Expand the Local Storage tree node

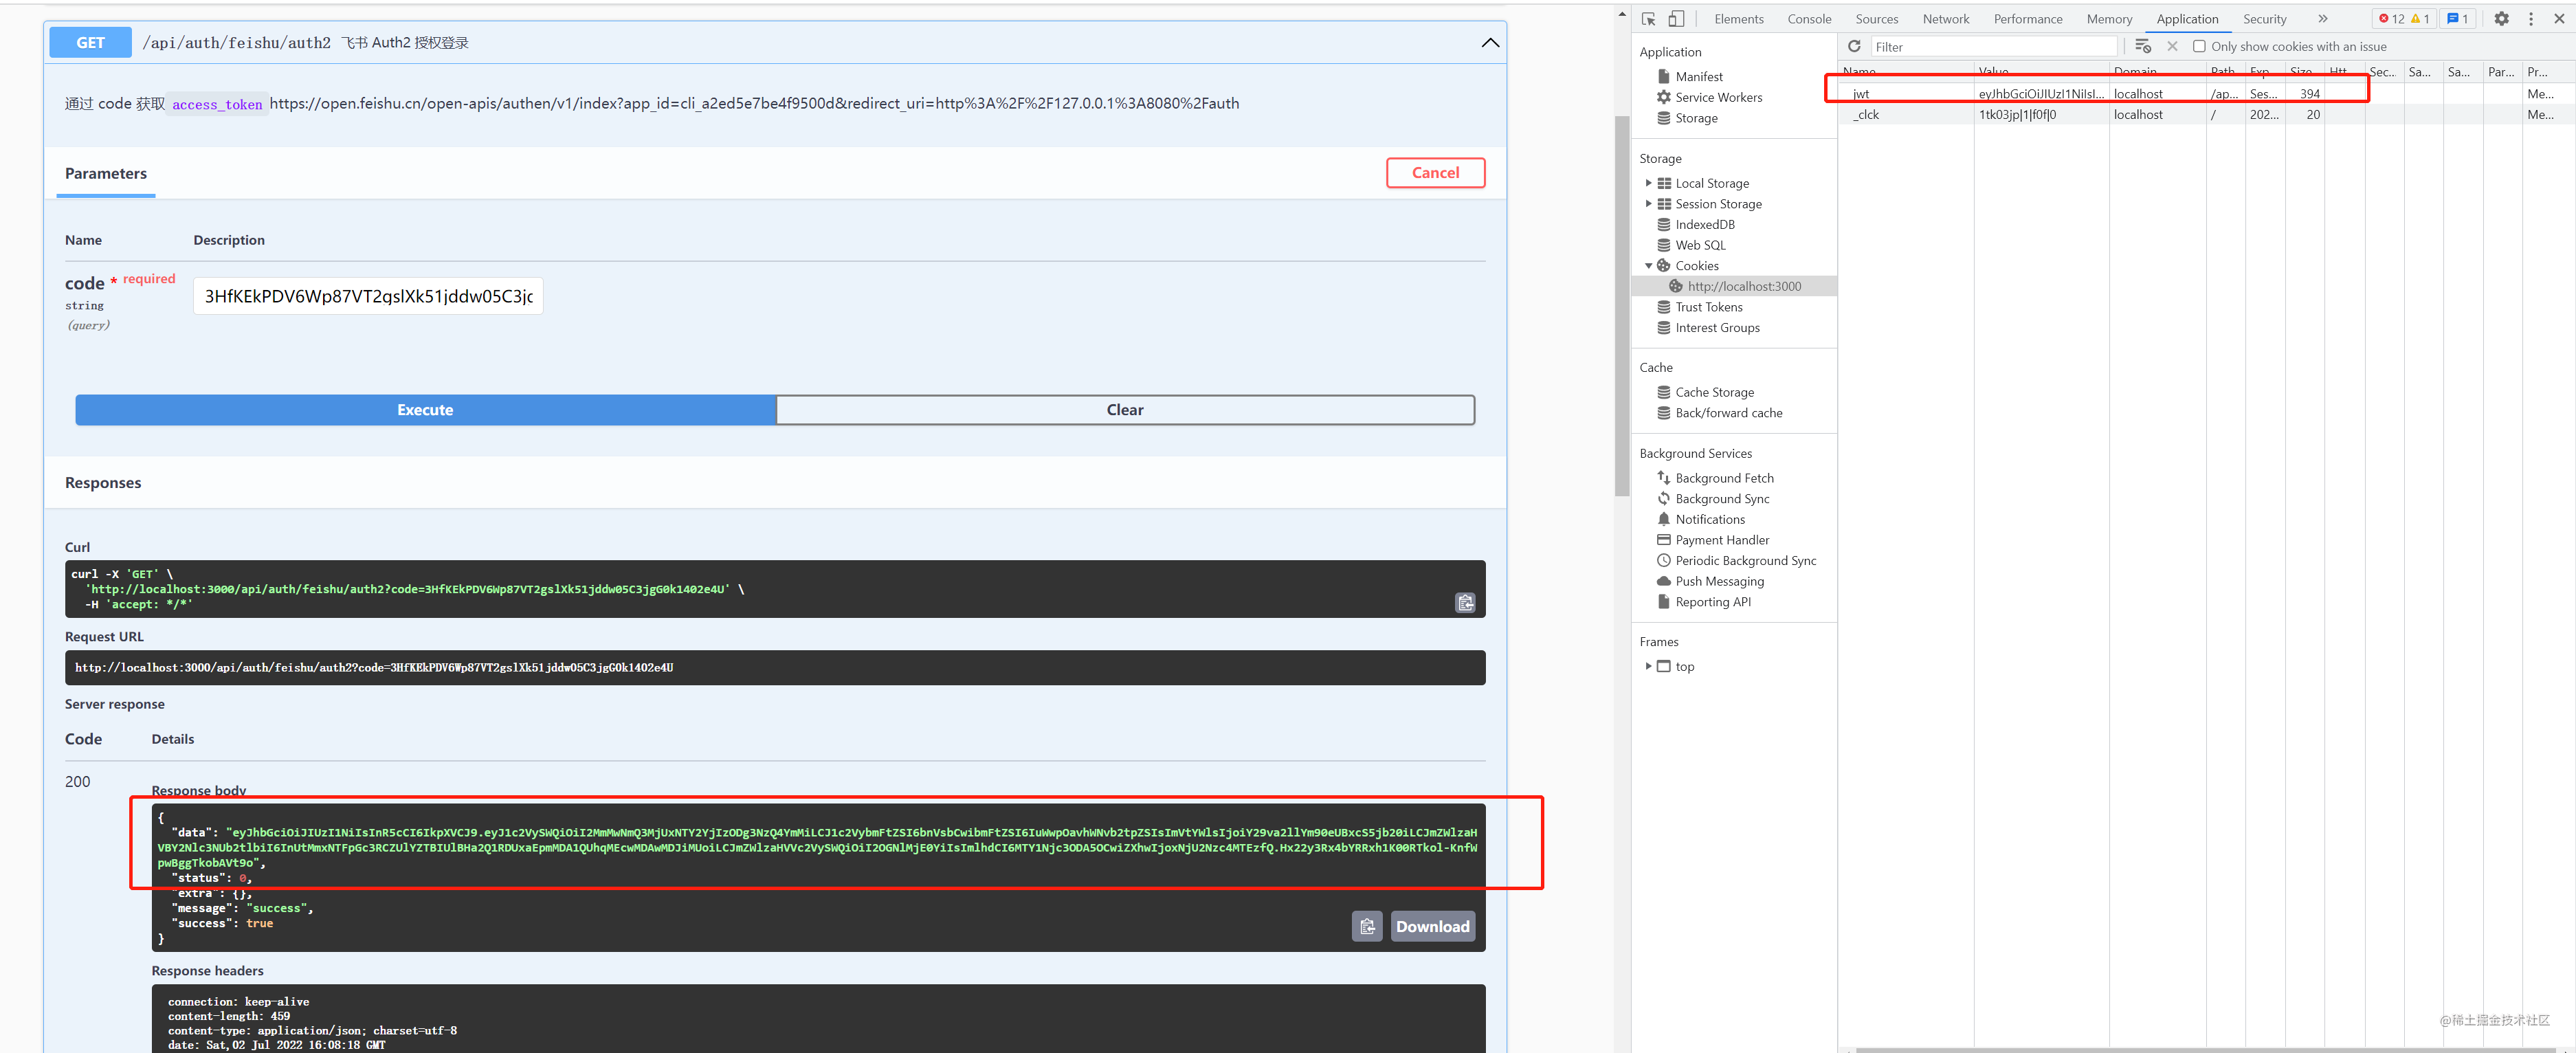pyautogui.click(x=1648, y=183)
